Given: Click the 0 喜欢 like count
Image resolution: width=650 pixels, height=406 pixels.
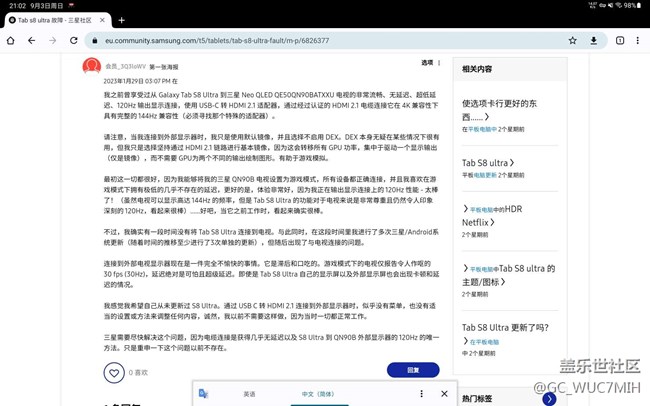Looking at the screenshot, I should coord(138,373).
